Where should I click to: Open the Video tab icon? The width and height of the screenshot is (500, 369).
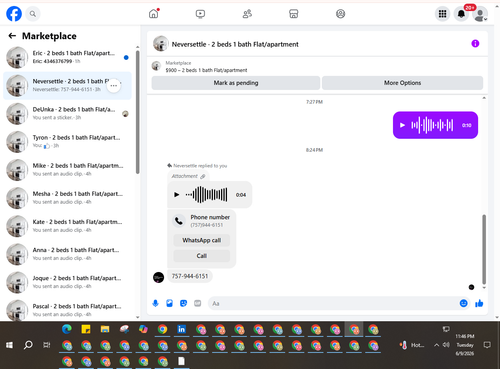200,14
